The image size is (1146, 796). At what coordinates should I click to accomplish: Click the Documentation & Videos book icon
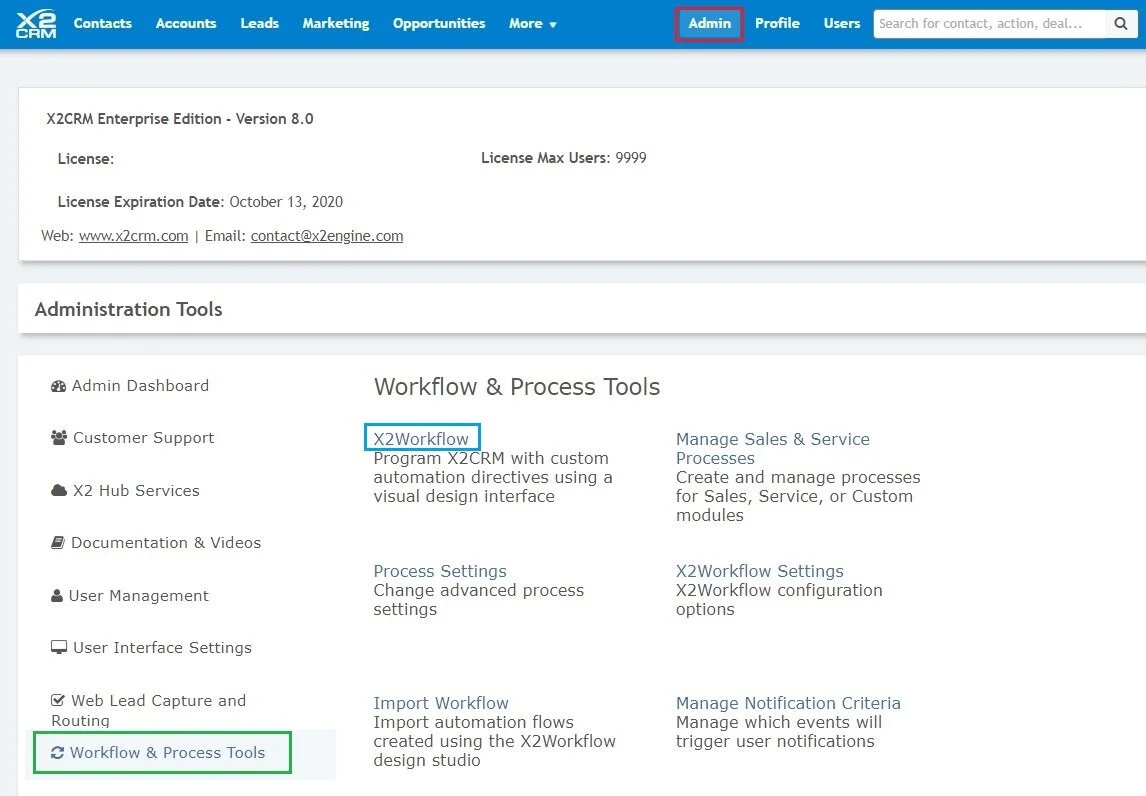tap(58, 542)
